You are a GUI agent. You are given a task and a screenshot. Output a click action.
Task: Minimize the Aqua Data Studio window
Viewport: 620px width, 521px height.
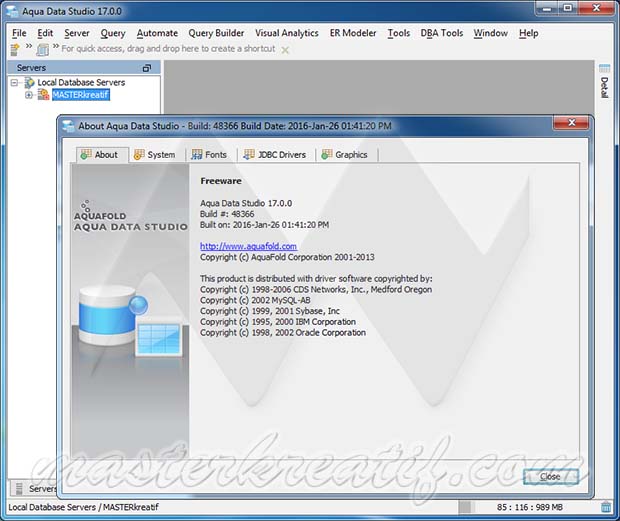[x=547, y=8]
